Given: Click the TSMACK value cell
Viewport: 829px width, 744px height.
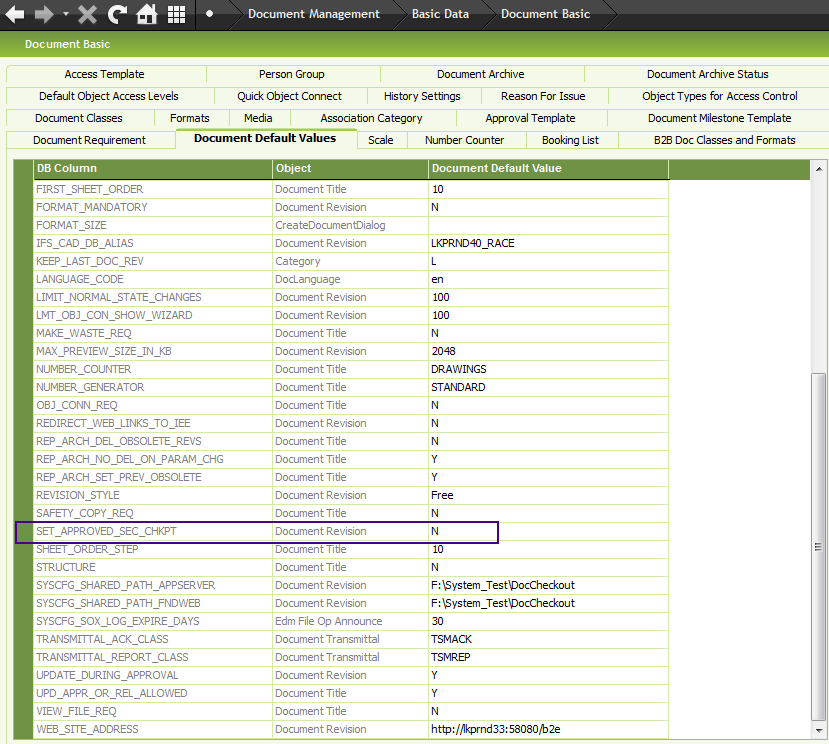Looking at the screenshot, I should pyautogui.click(x=549, y=639).
